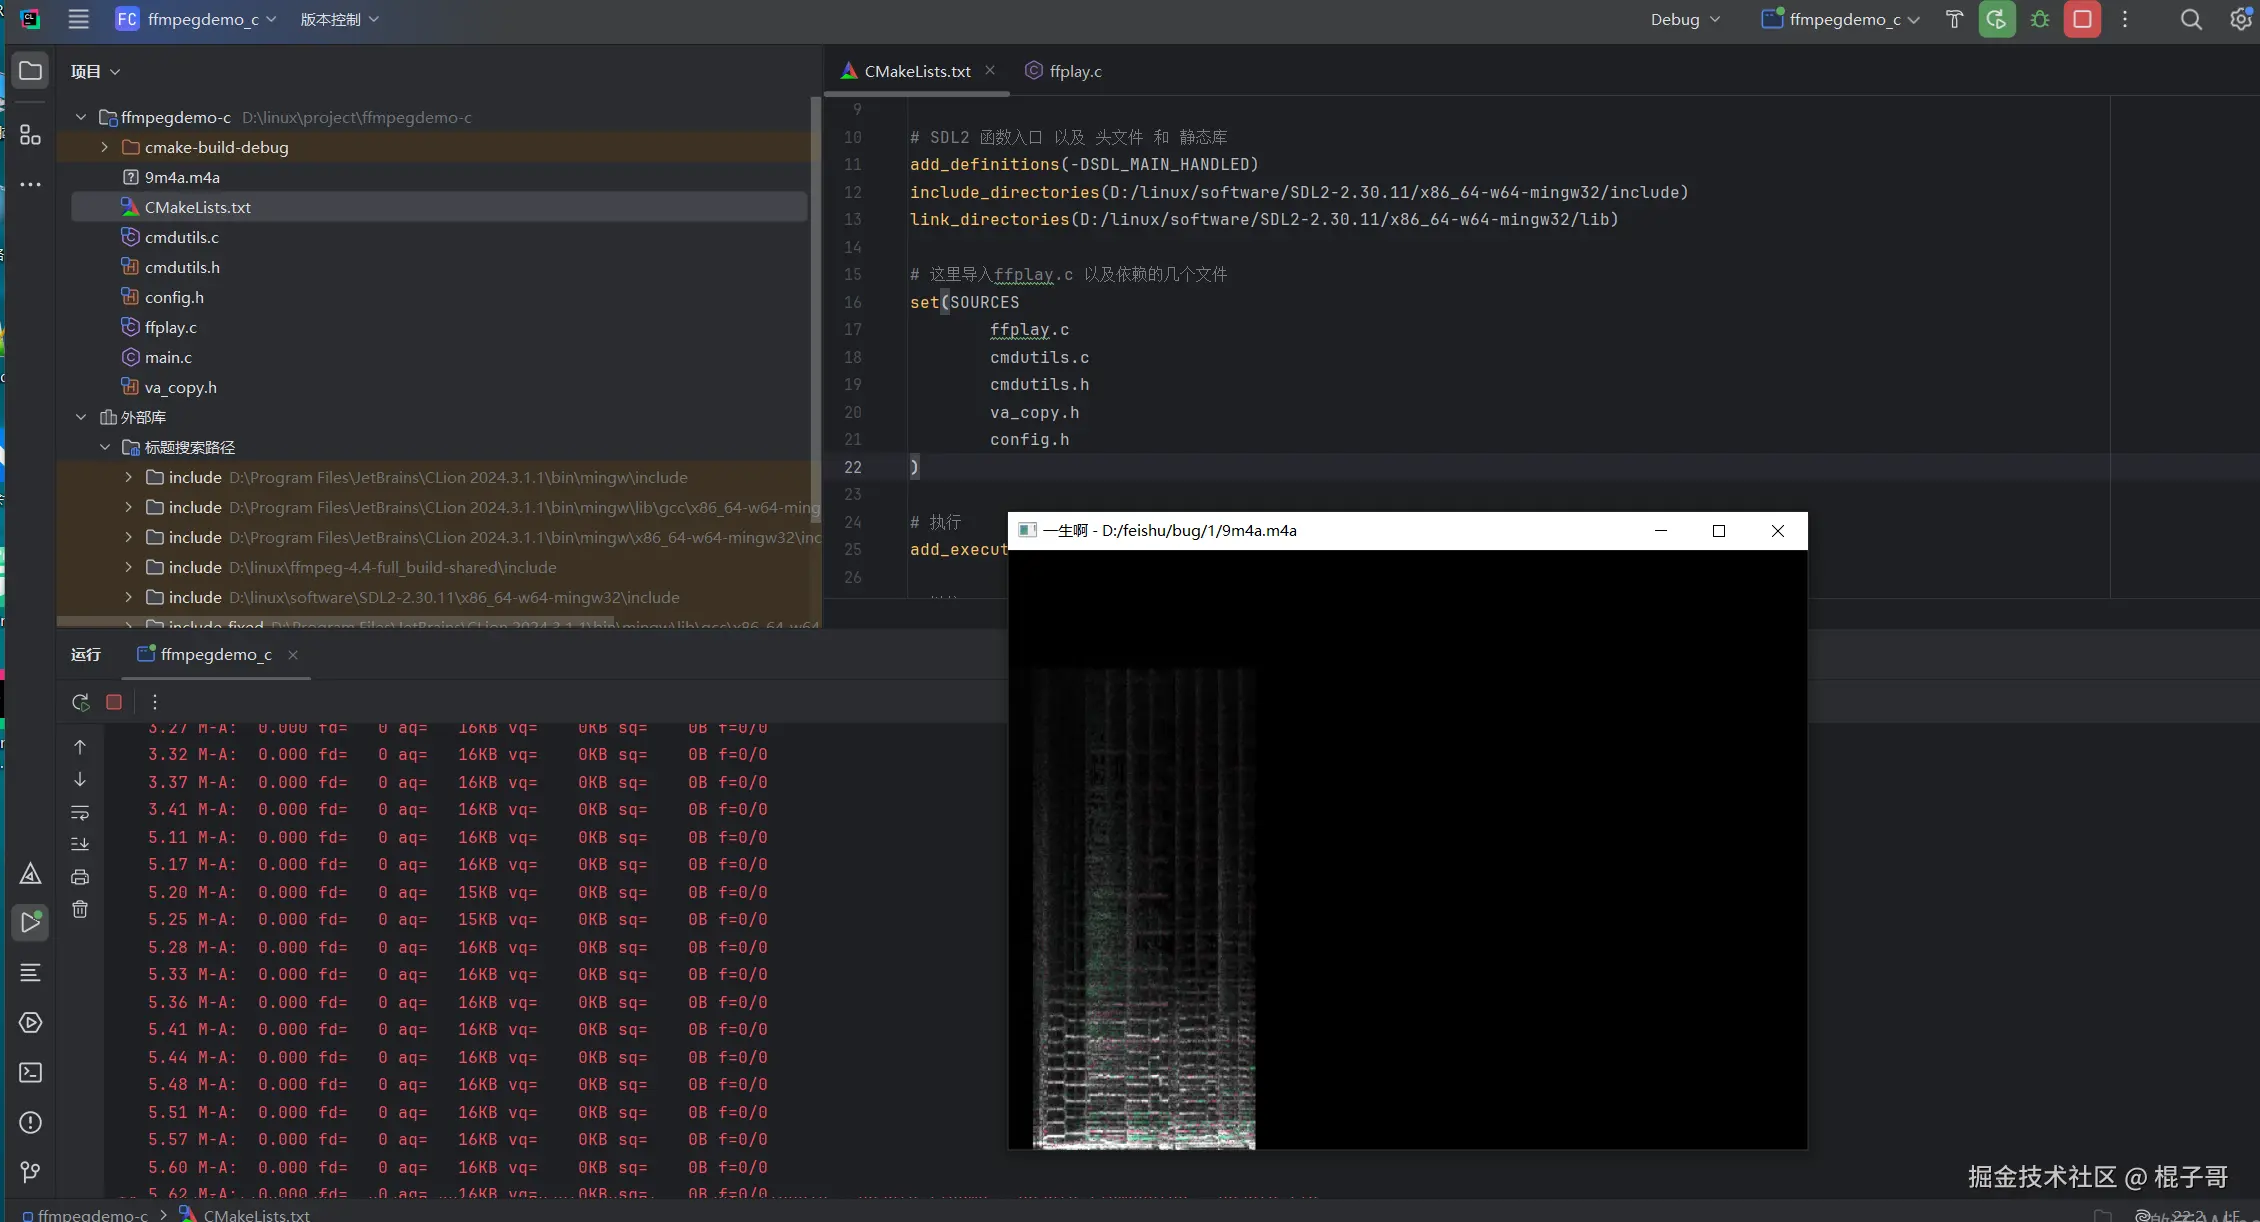The width and height of the screenshot is (2260, 1222).
Task: Toggle the Project tool window
Action: coord(30,71)
